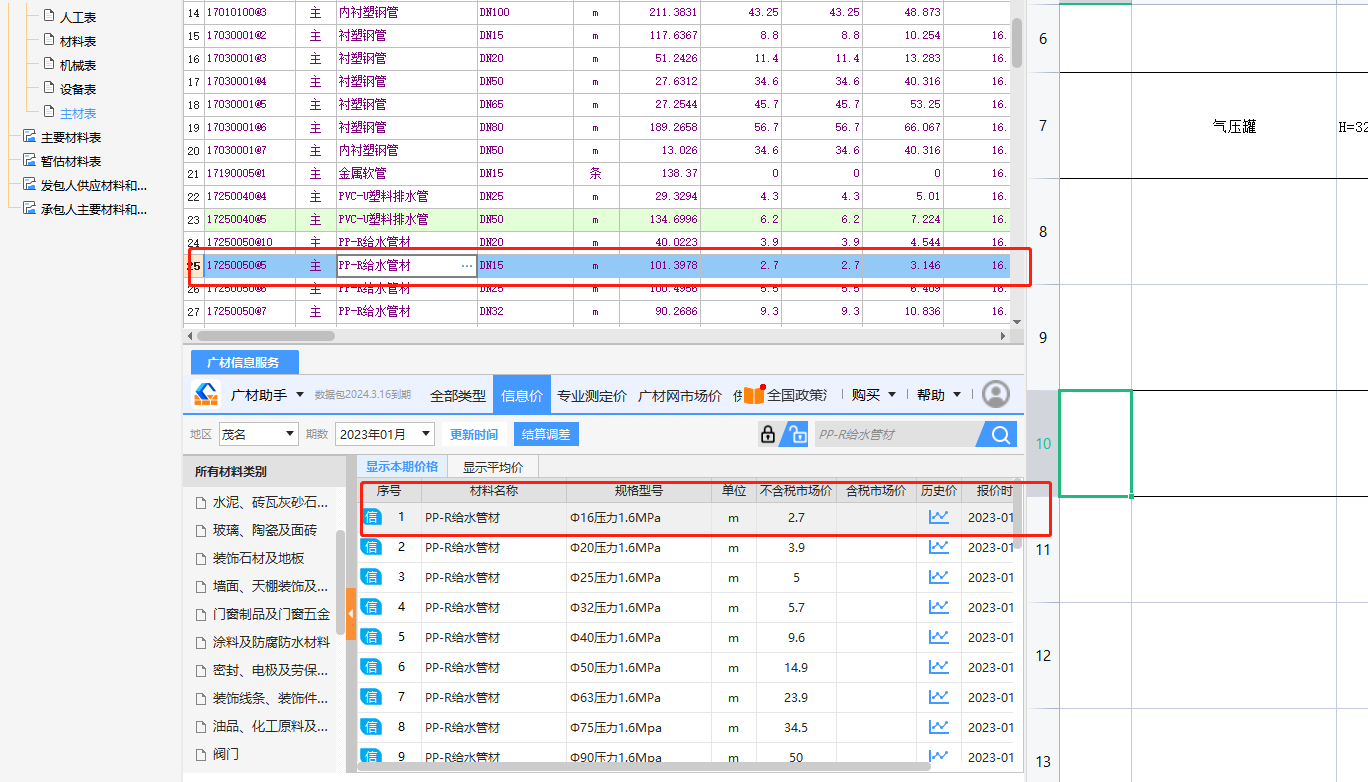This screenshot has height=782, width=1368.
Task: Switch to the 广材网市场价 tab
Action: click(x=680, y=395)
